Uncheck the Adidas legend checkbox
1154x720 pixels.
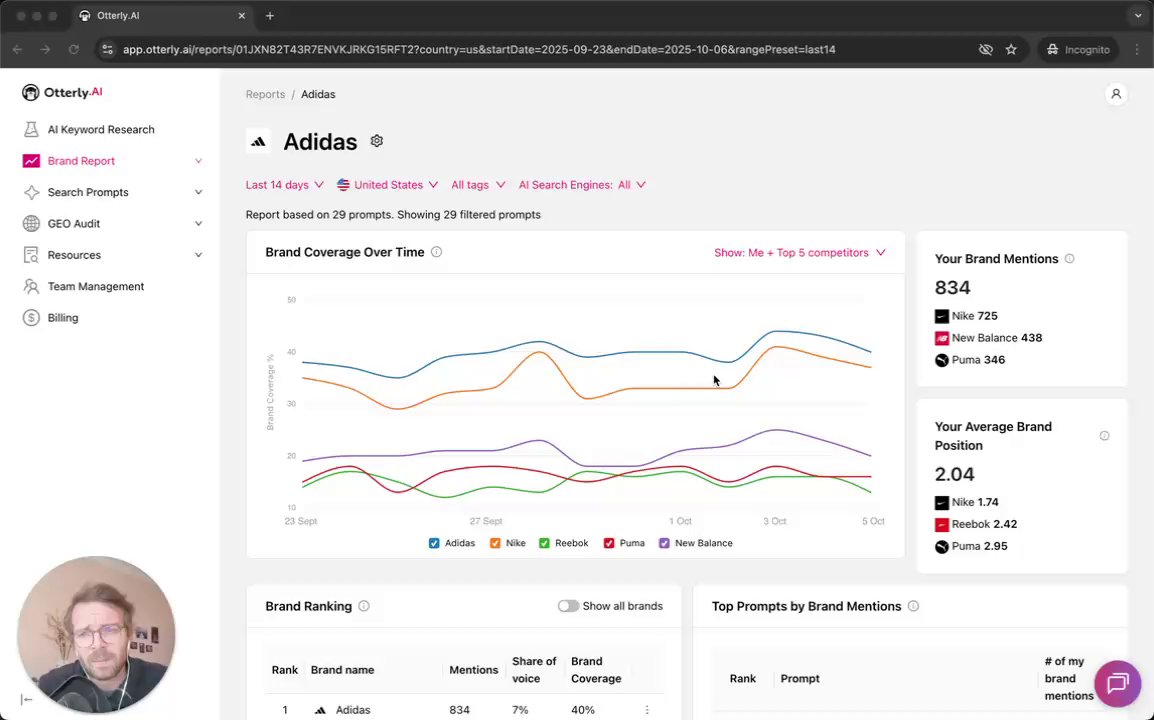(x=434, y=543)
